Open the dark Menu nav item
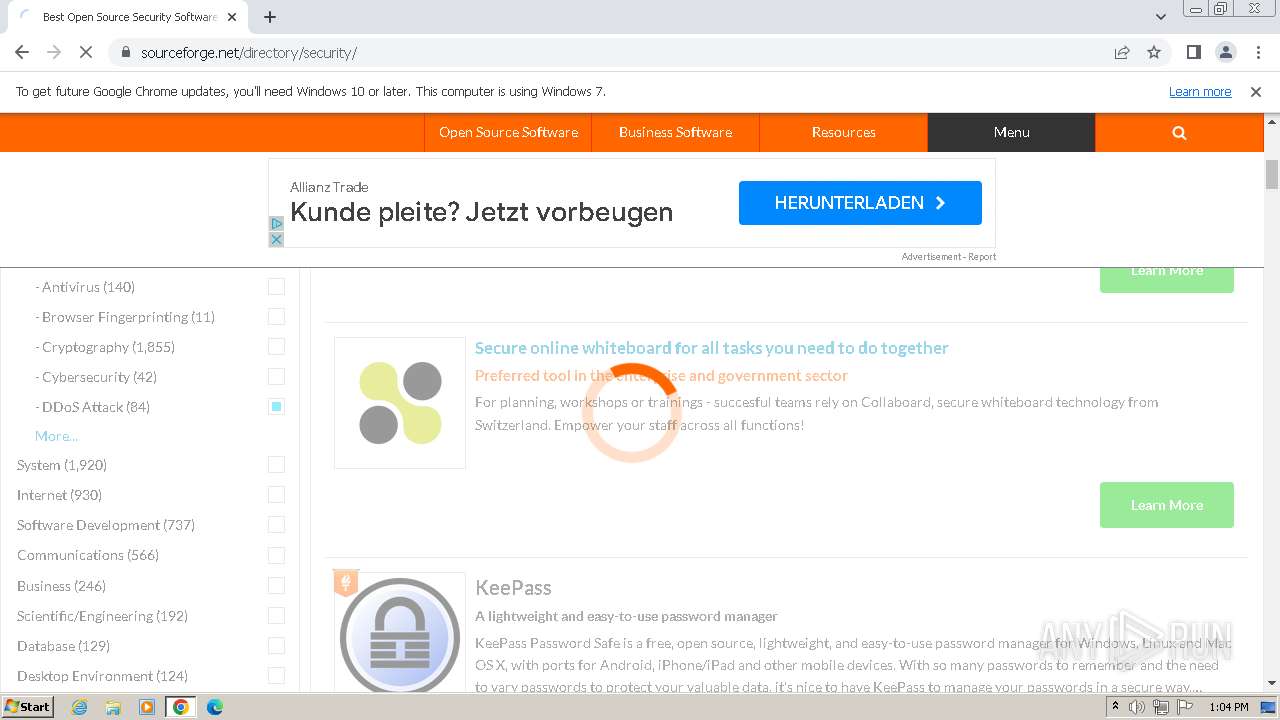This screenshot has width=1280, height=720. click(1011, 132)
